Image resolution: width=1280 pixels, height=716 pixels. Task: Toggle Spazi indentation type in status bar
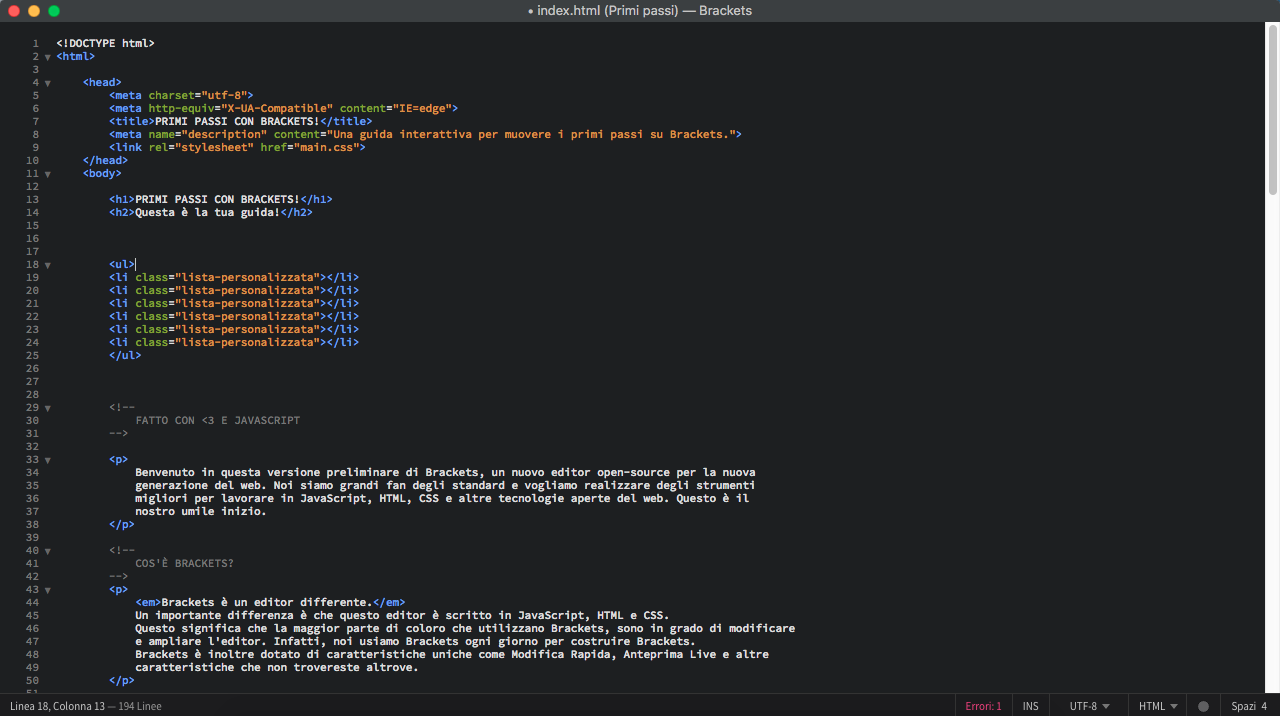click(1243, 706)
